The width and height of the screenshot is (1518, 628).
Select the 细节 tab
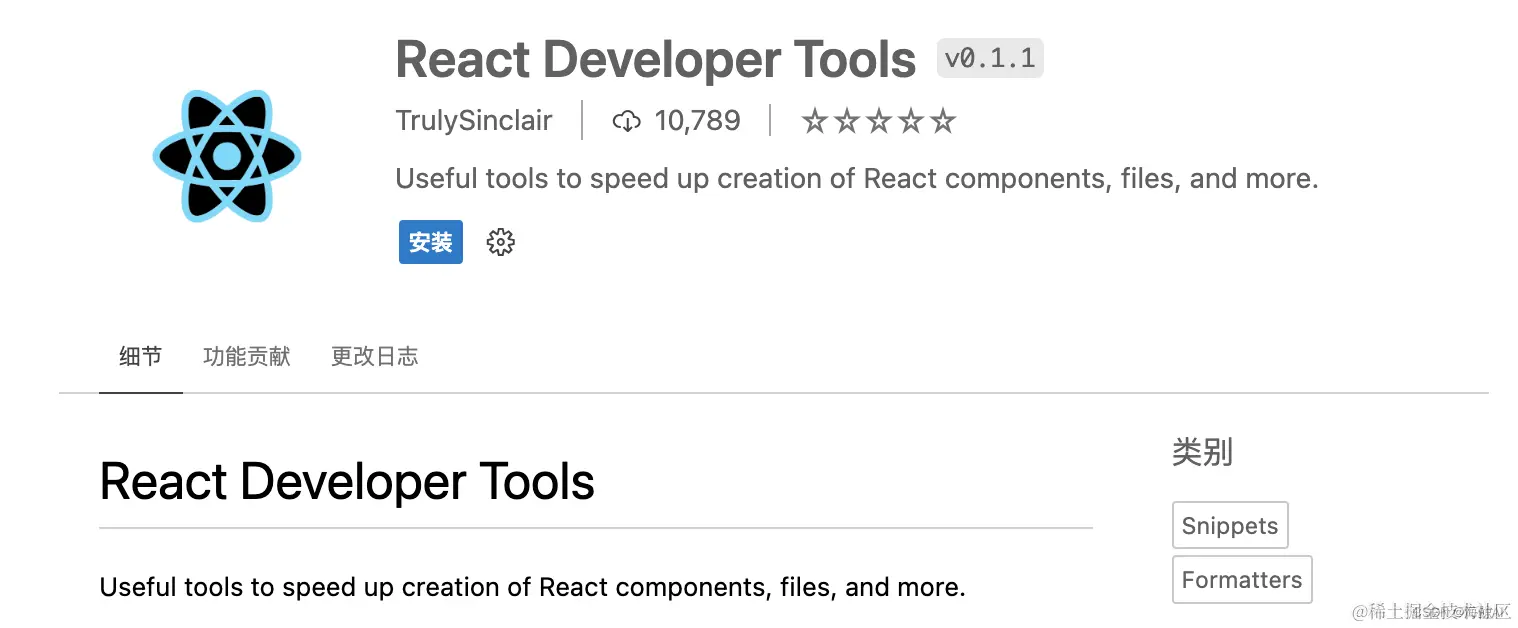tap(140, 357)
